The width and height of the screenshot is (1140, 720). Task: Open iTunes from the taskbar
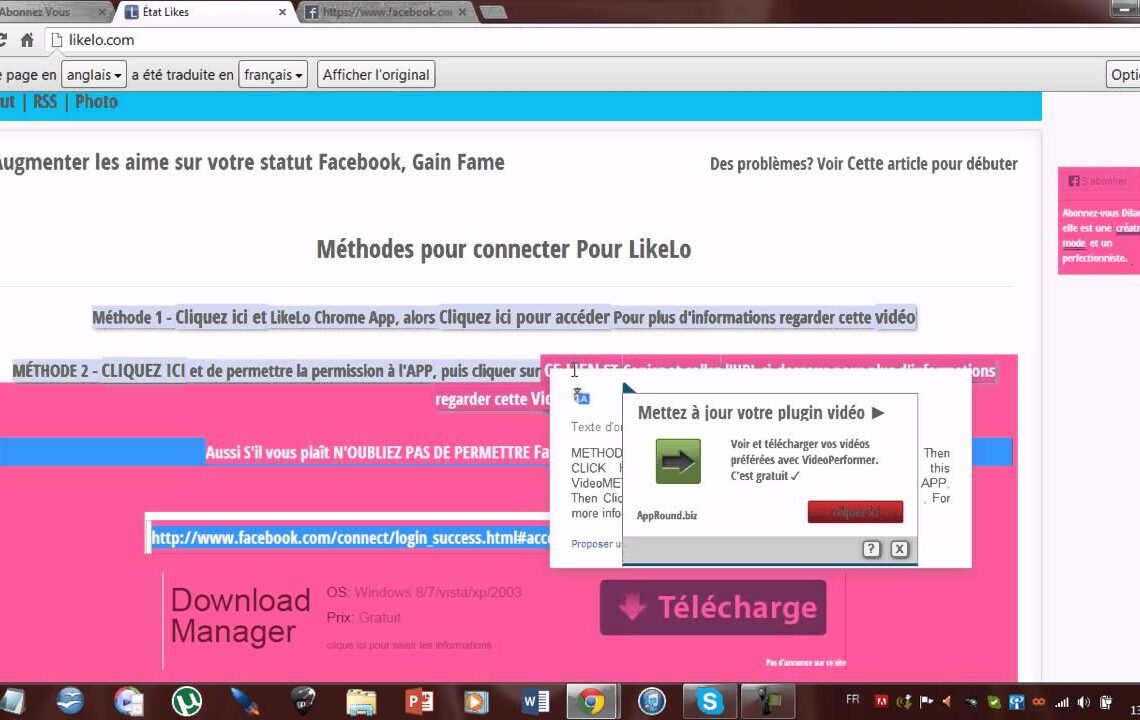(651, 701)
